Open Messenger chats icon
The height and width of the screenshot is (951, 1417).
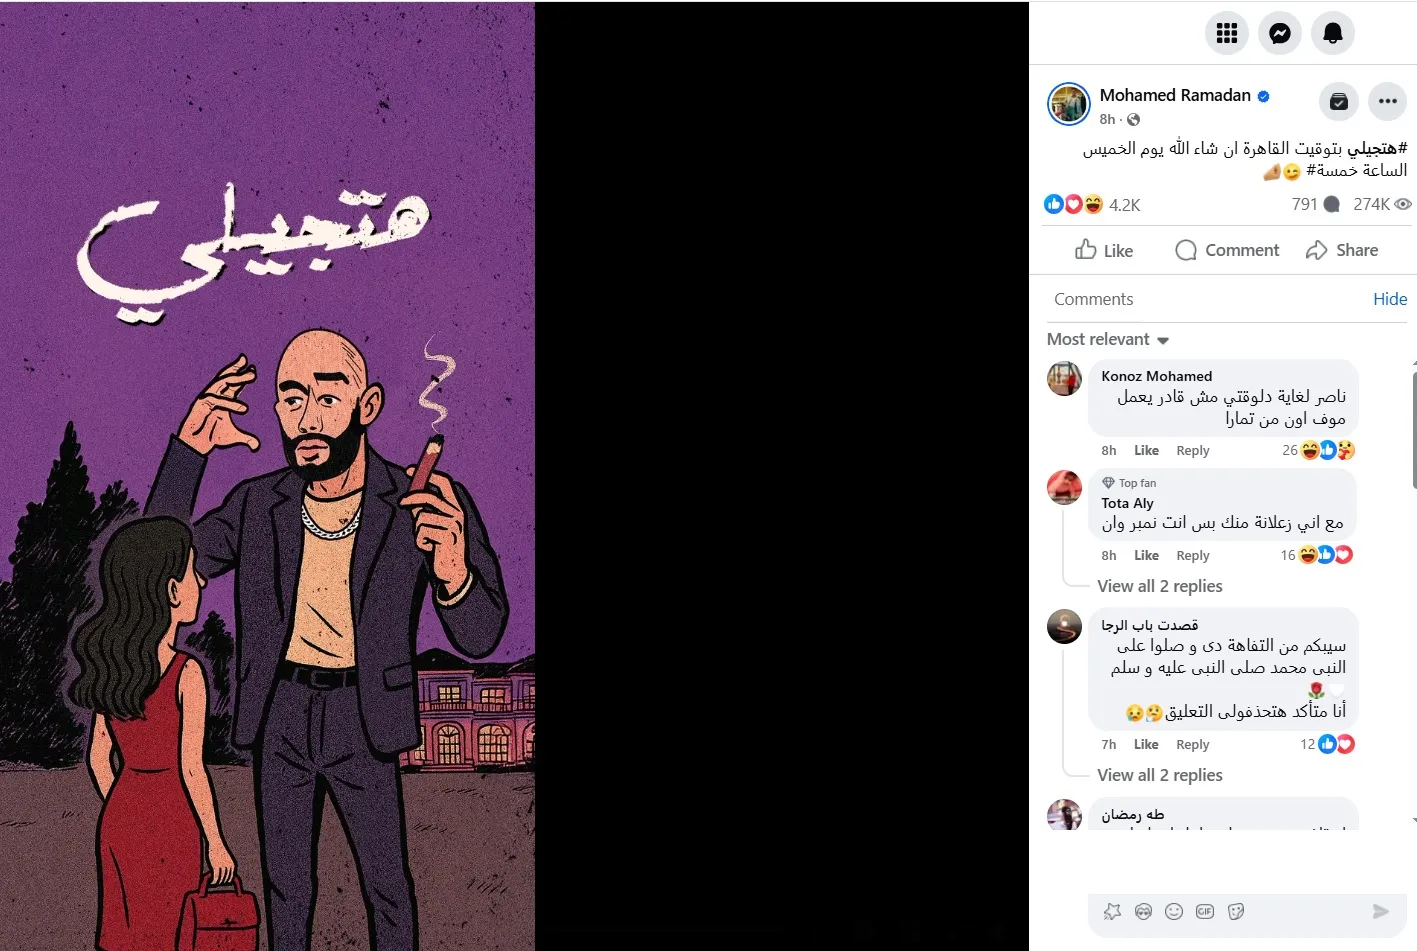[1280, 33]
